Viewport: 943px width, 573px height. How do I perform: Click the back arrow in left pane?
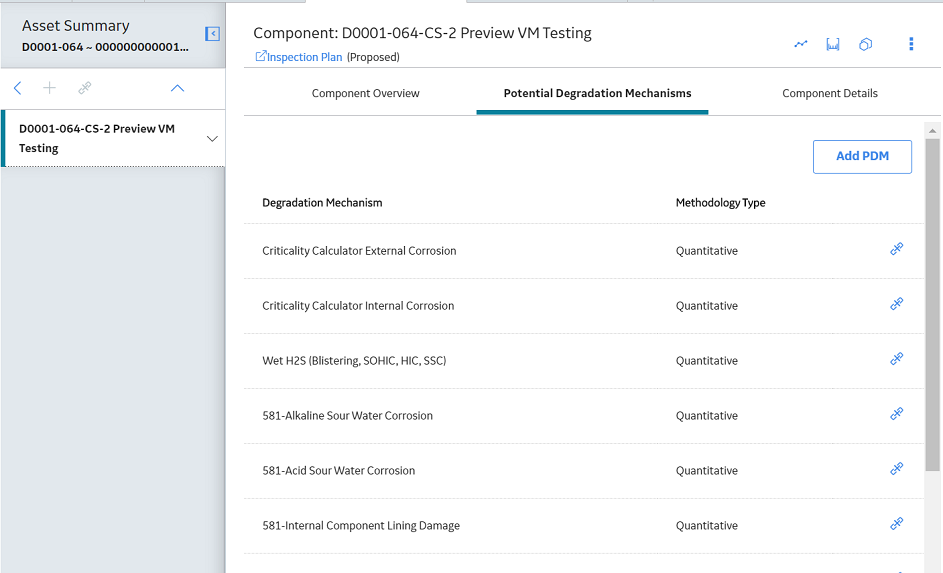[17, 88]
